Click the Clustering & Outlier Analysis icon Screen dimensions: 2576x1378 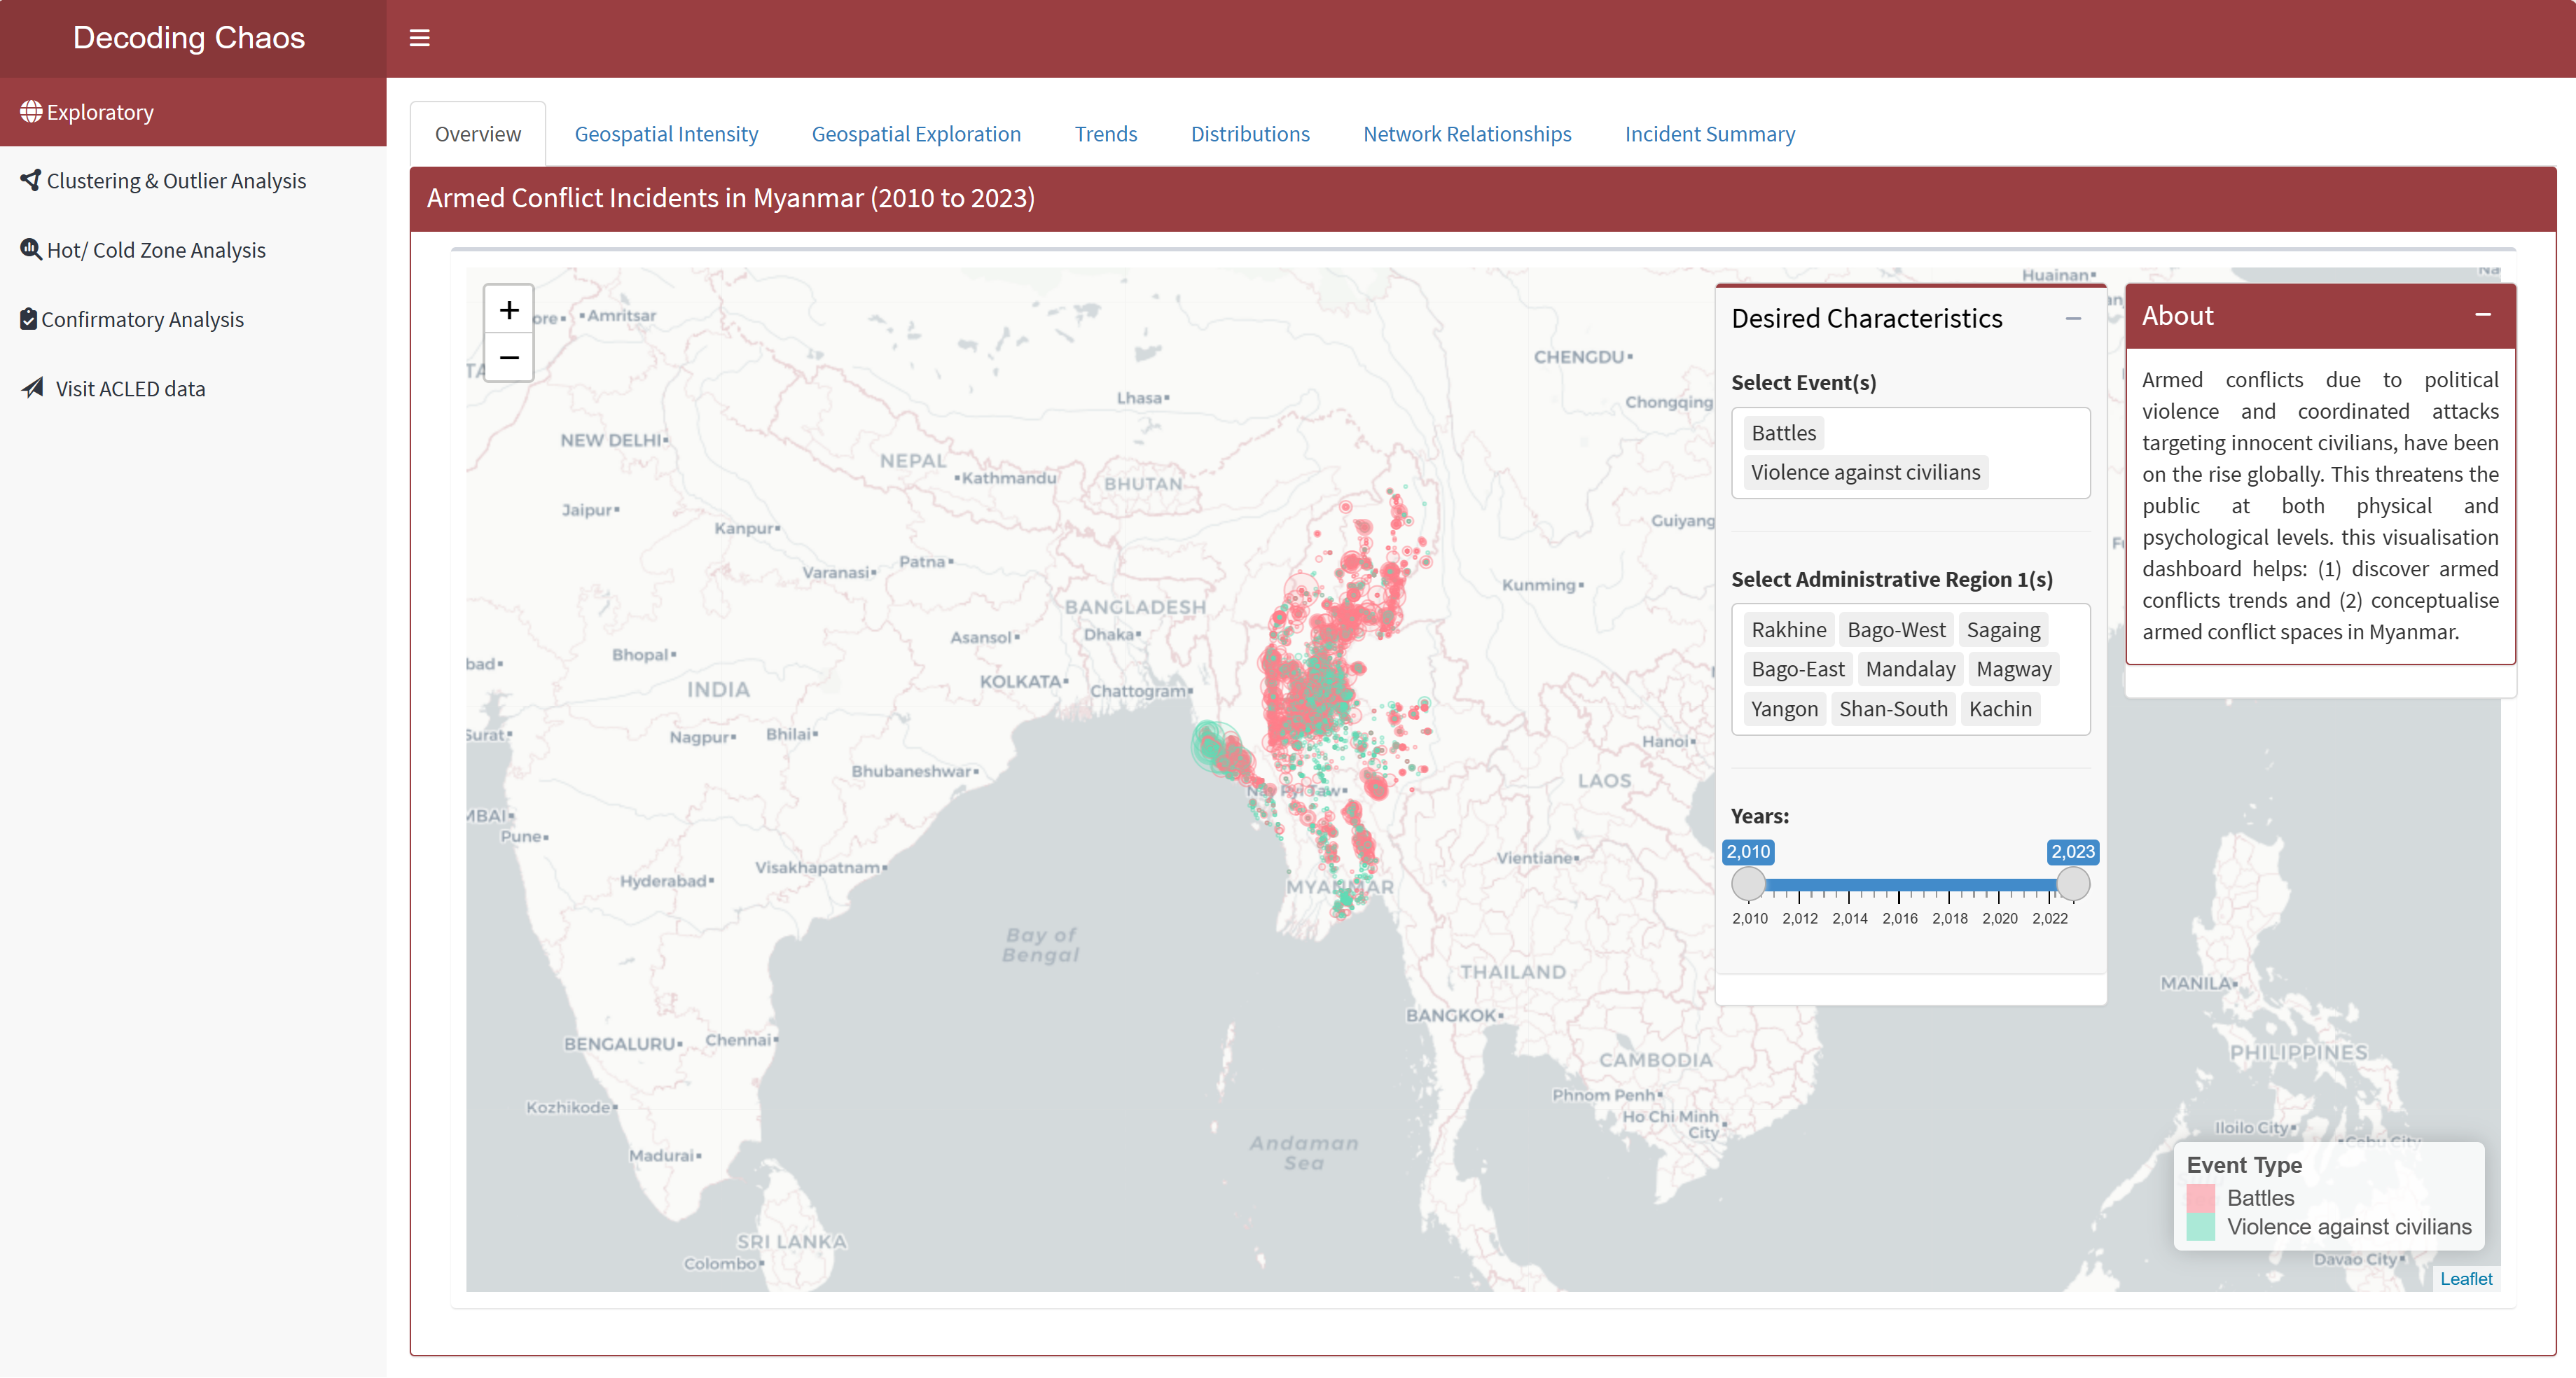(31, 180)
